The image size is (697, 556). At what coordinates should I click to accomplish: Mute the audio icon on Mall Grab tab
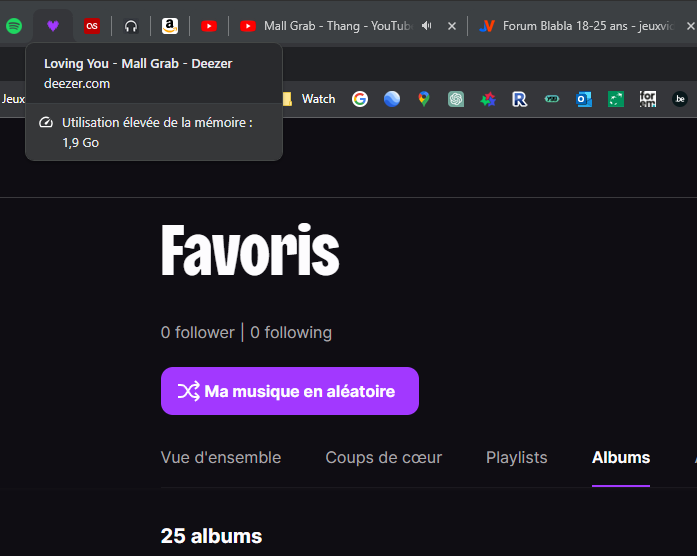427,26
